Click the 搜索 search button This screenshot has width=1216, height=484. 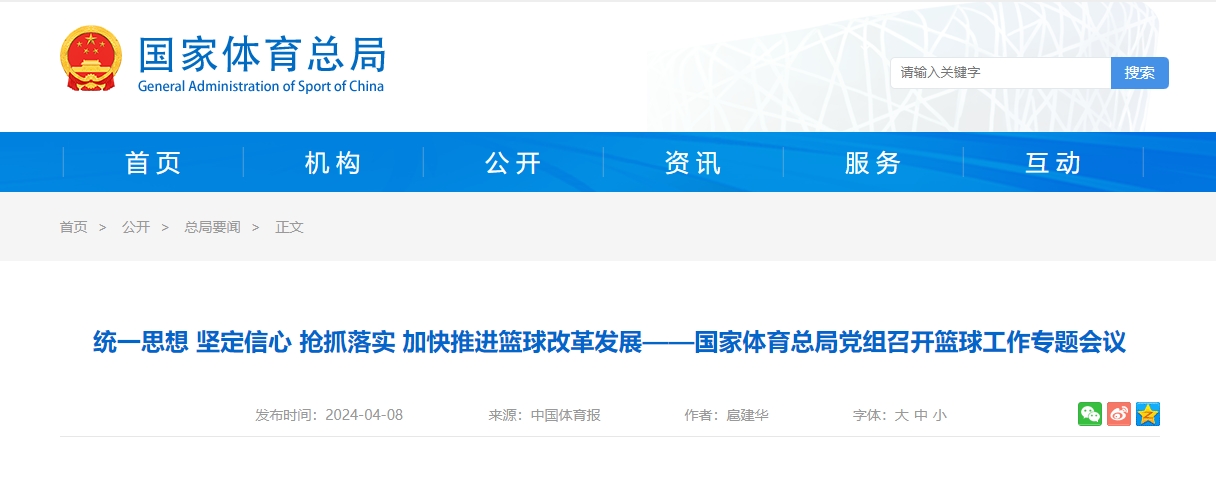tap(1139, 73)
